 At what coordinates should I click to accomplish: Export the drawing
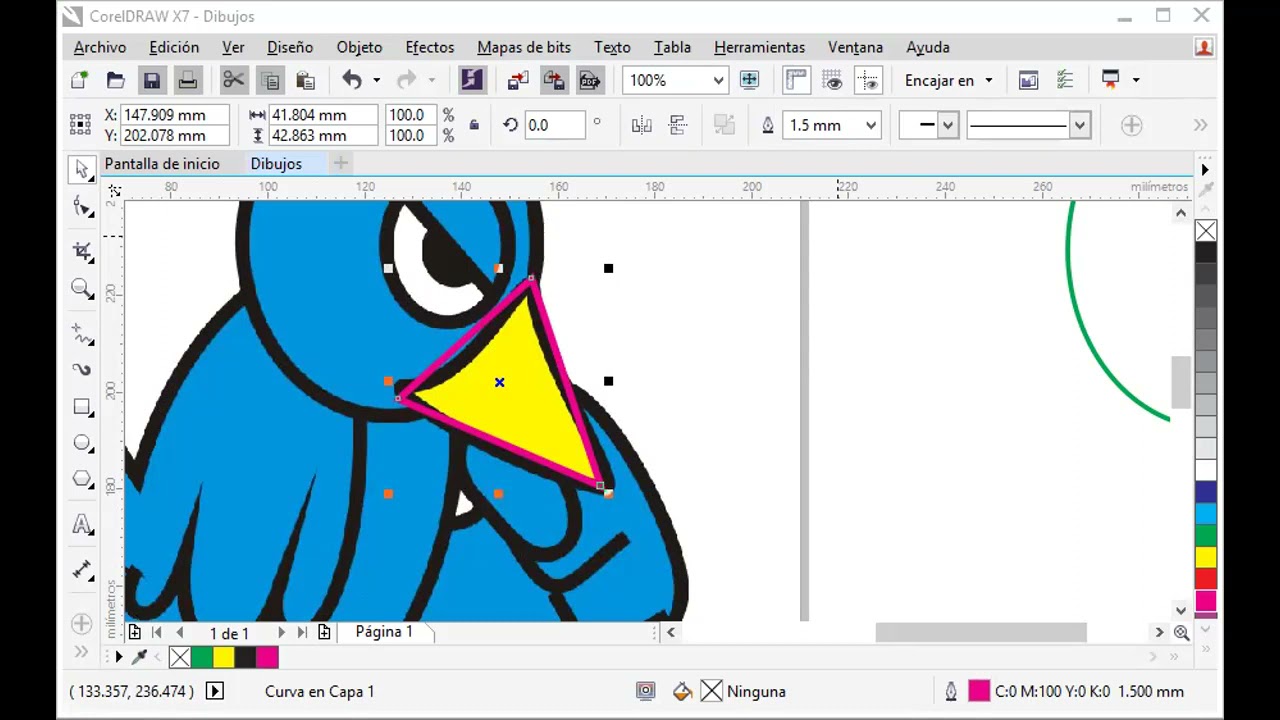(x=554, y=80)
